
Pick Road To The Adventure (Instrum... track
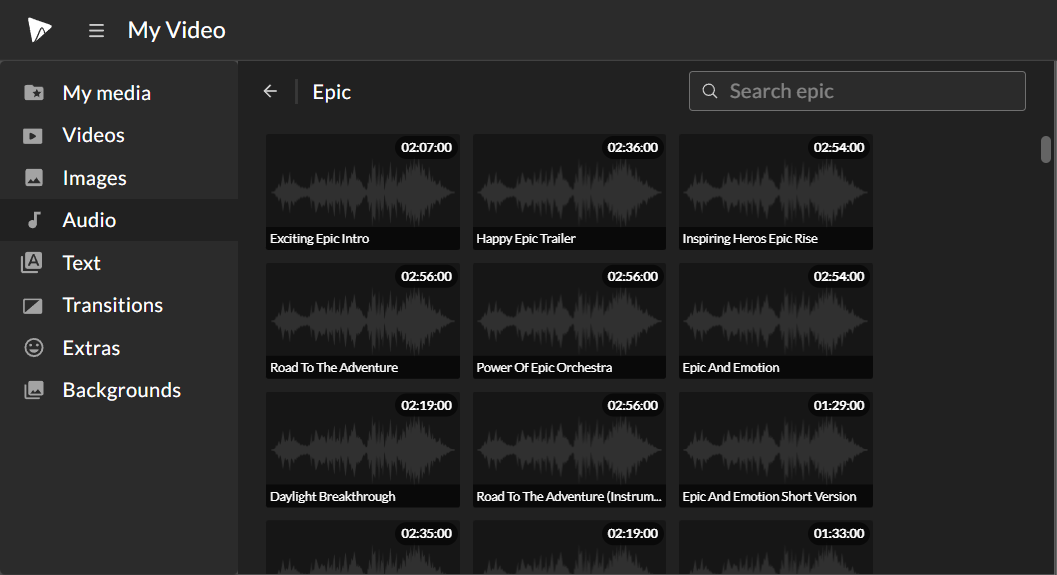pyautogui.click(x=569, y=450)
